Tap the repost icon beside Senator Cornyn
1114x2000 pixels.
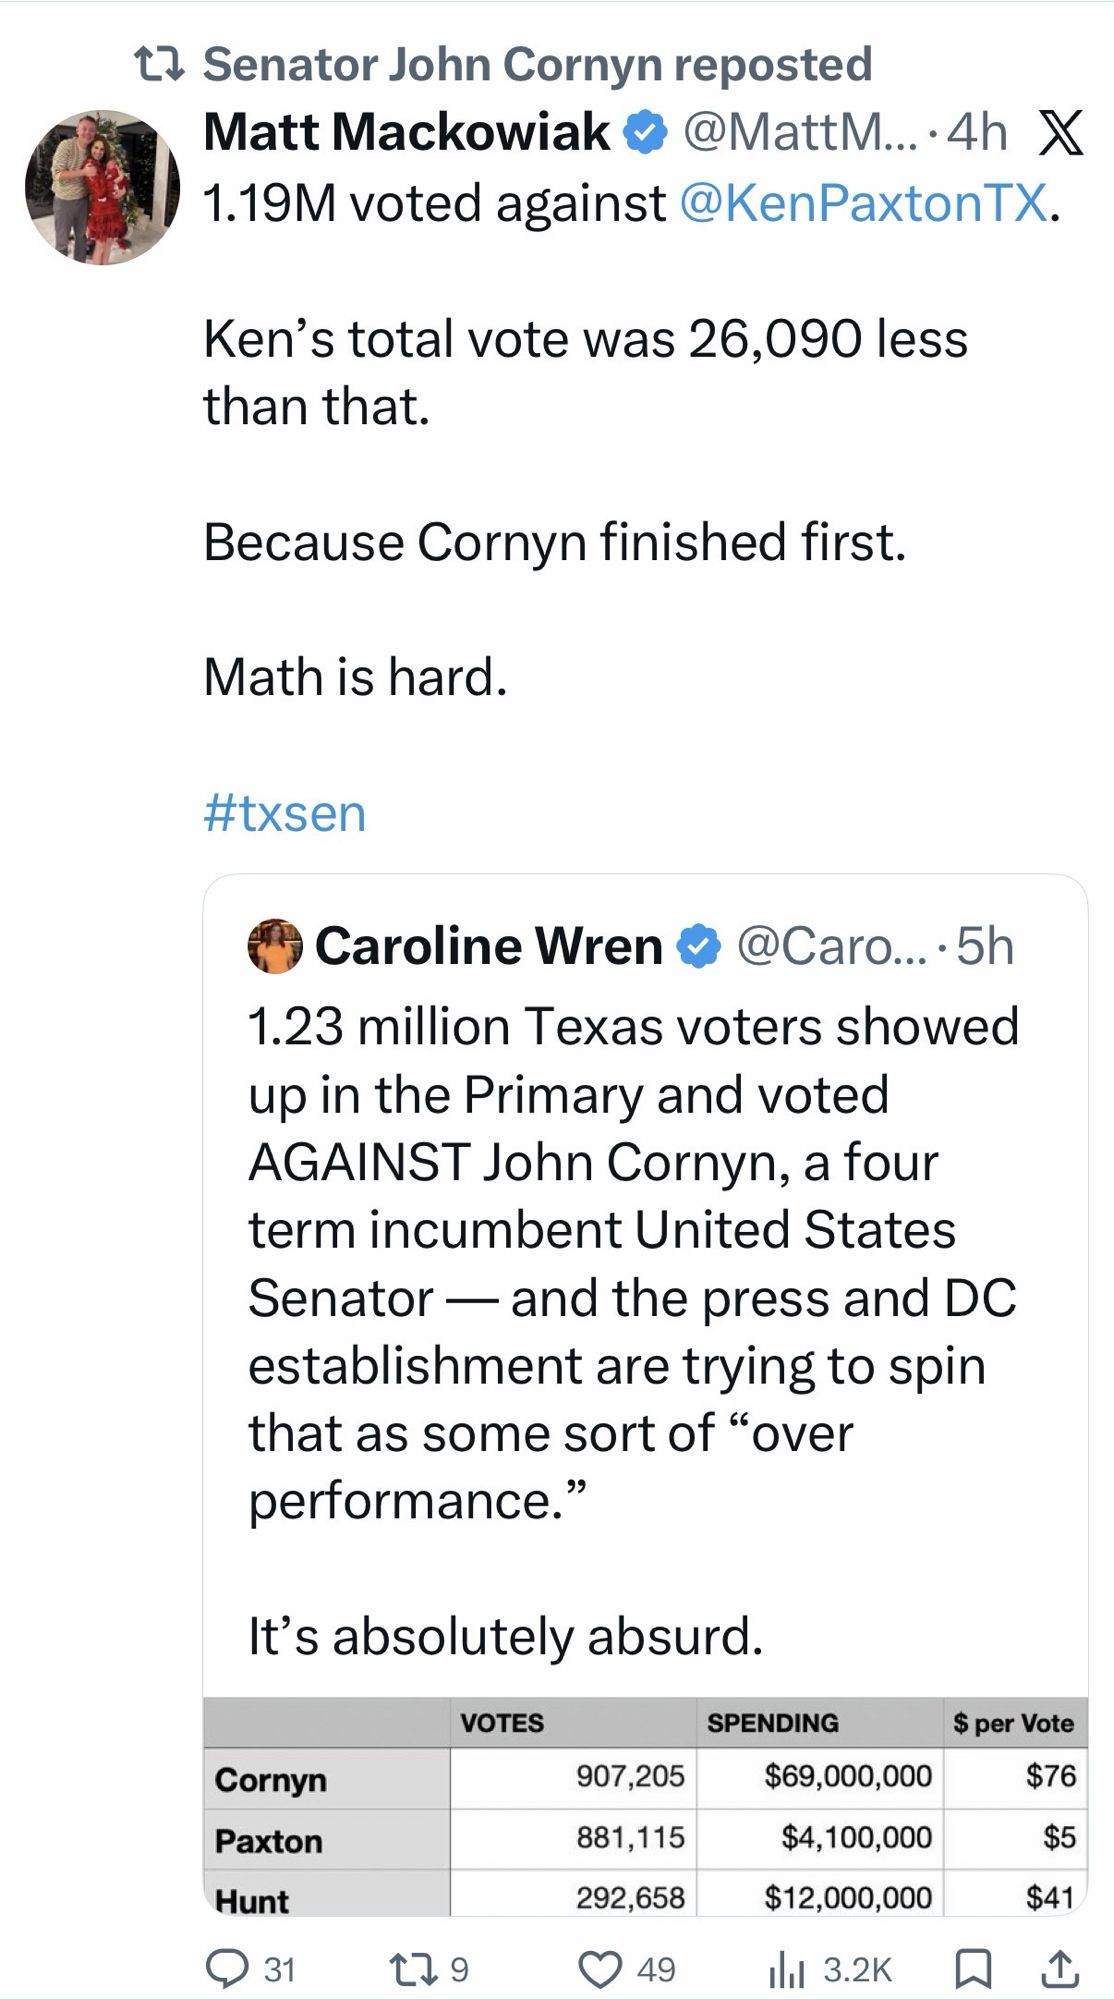(x=160, y=65)
